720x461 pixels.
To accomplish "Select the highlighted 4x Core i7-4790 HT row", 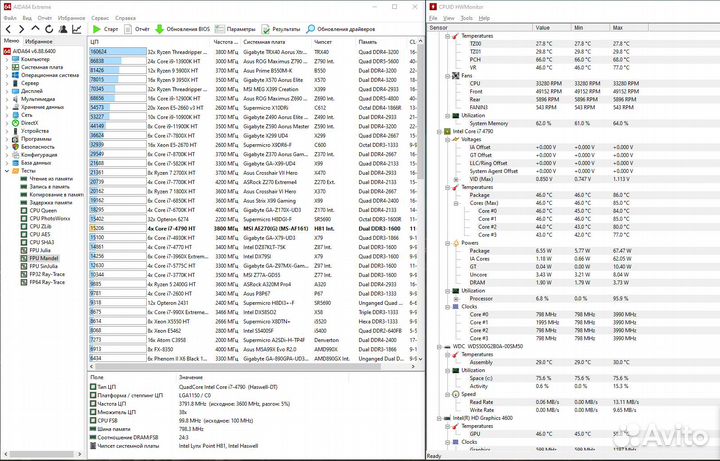I will [x=253, y=229].
